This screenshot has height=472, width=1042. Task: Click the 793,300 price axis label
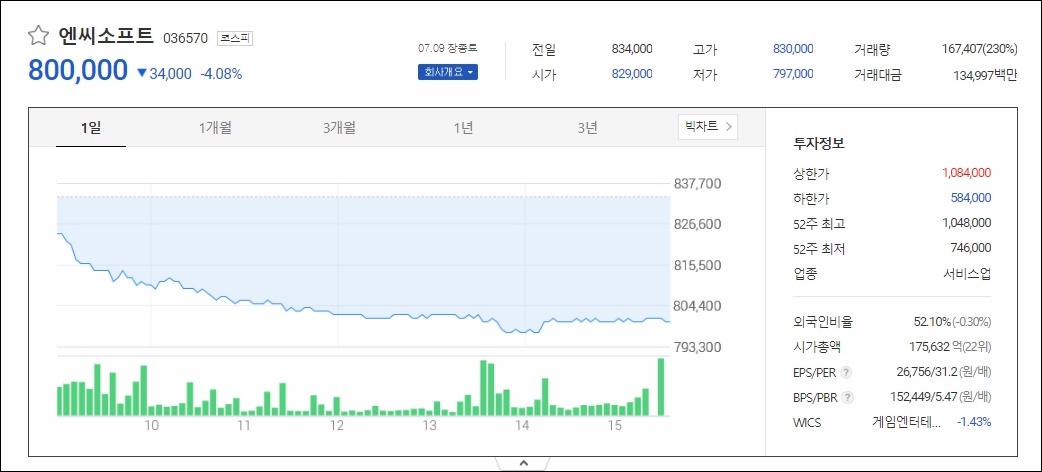[x=698, y=347]
